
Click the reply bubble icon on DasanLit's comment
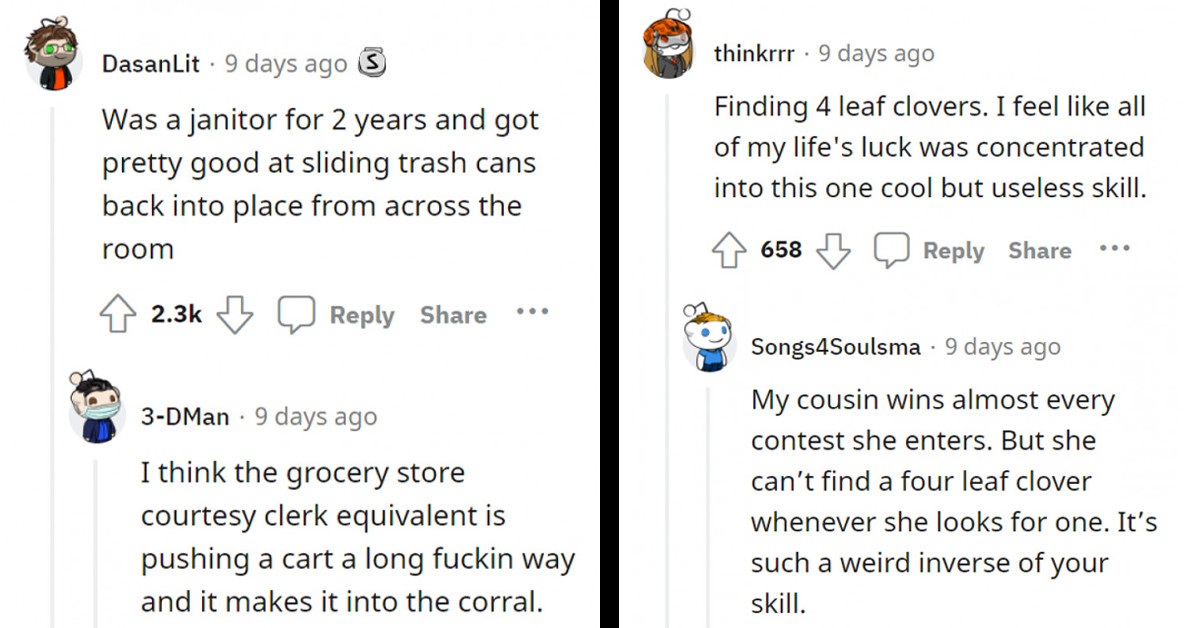[x=296, y=312]
